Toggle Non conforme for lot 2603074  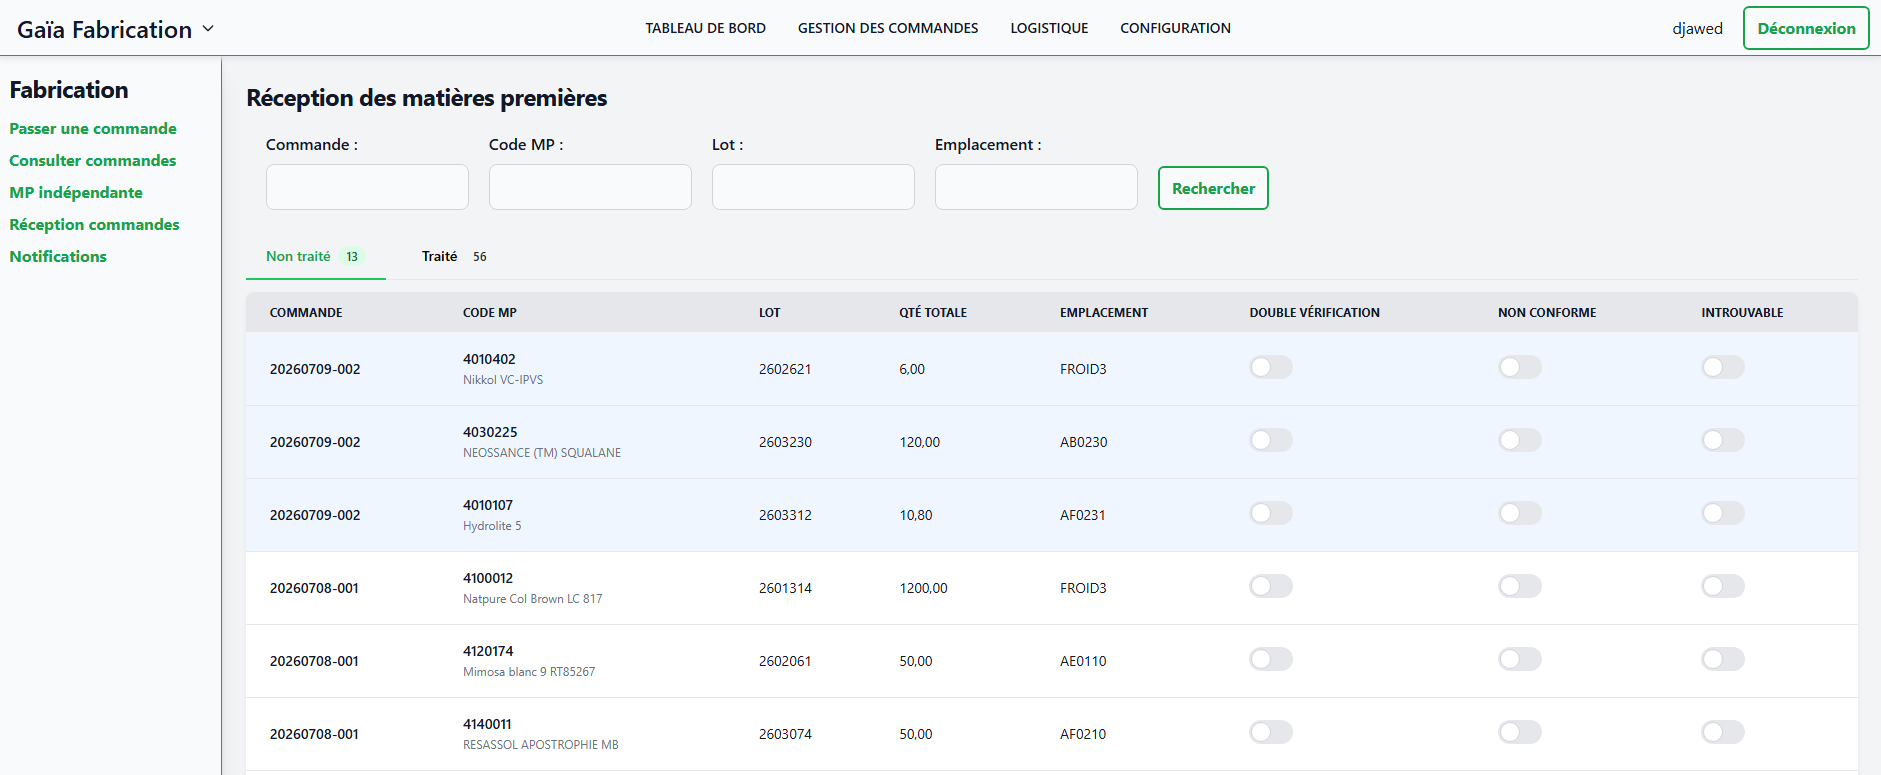1520,732
